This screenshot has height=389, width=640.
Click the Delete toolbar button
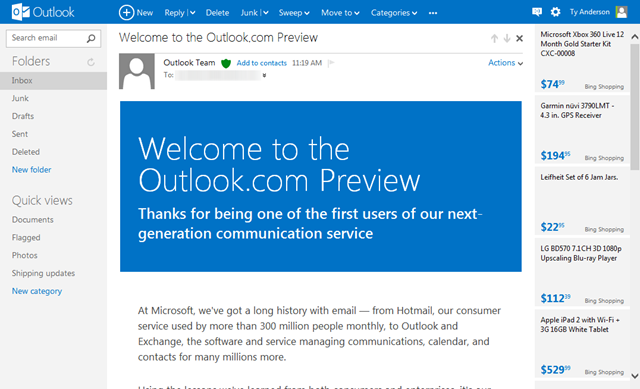(x=217, y=13)
